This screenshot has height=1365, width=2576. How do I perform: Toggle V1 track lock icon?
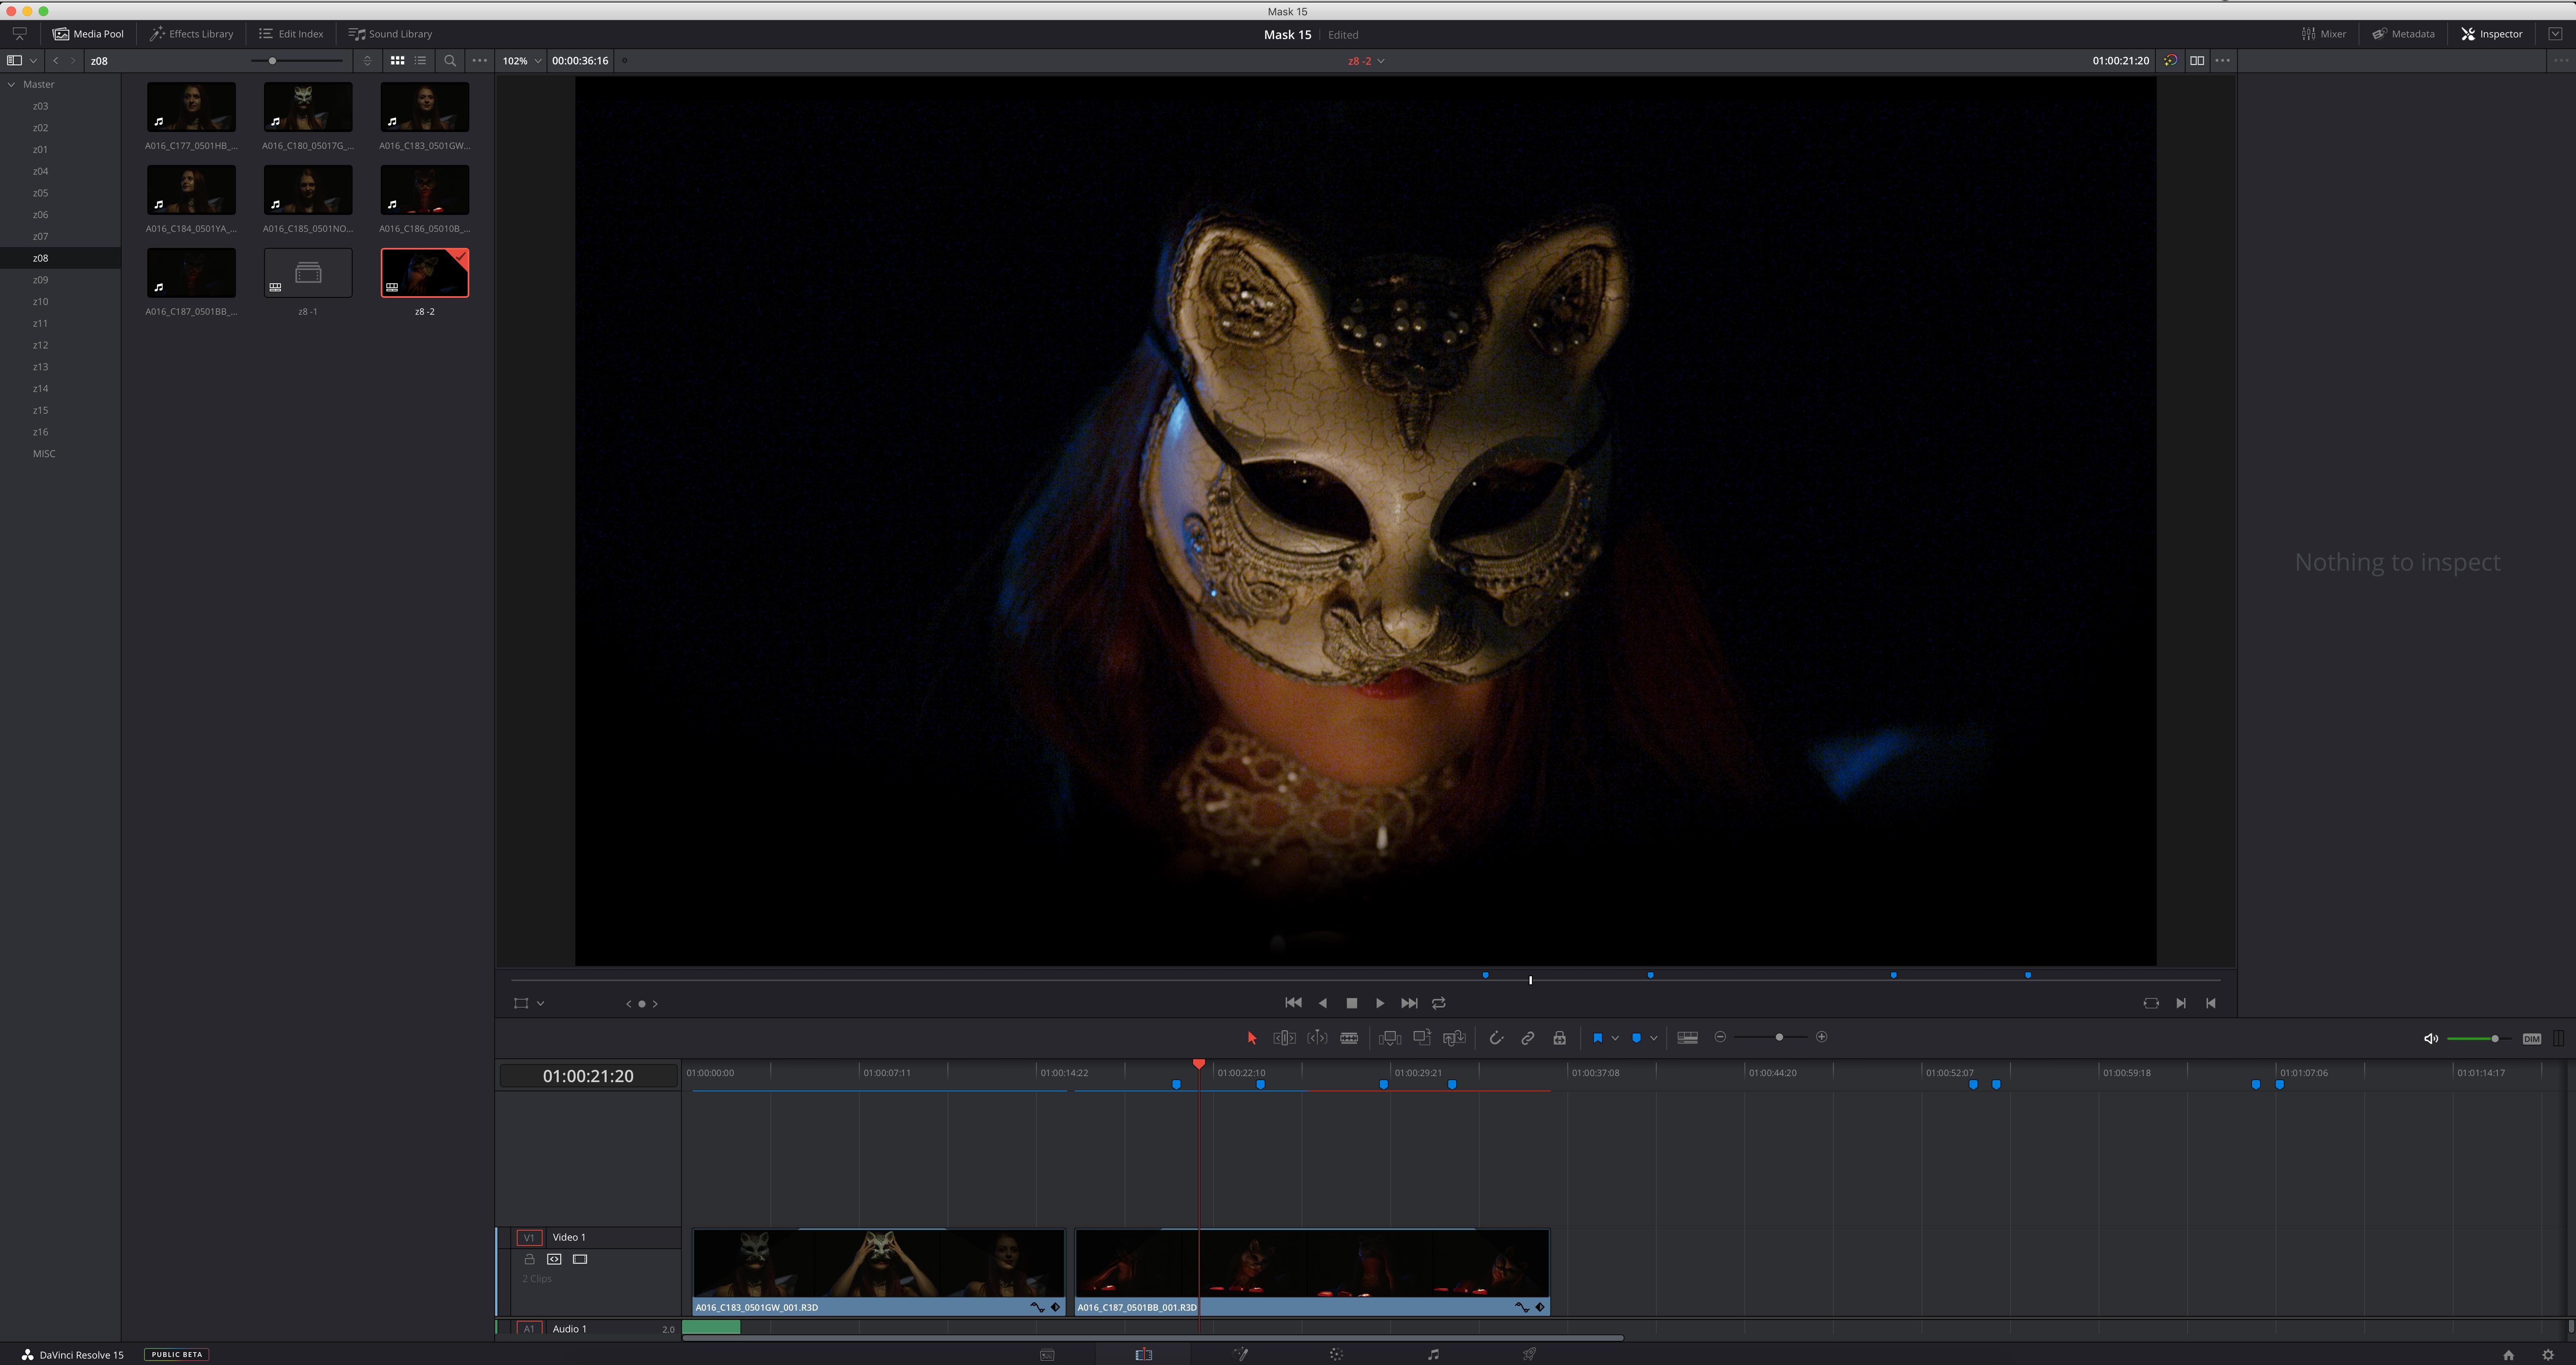coord(530,1259)
